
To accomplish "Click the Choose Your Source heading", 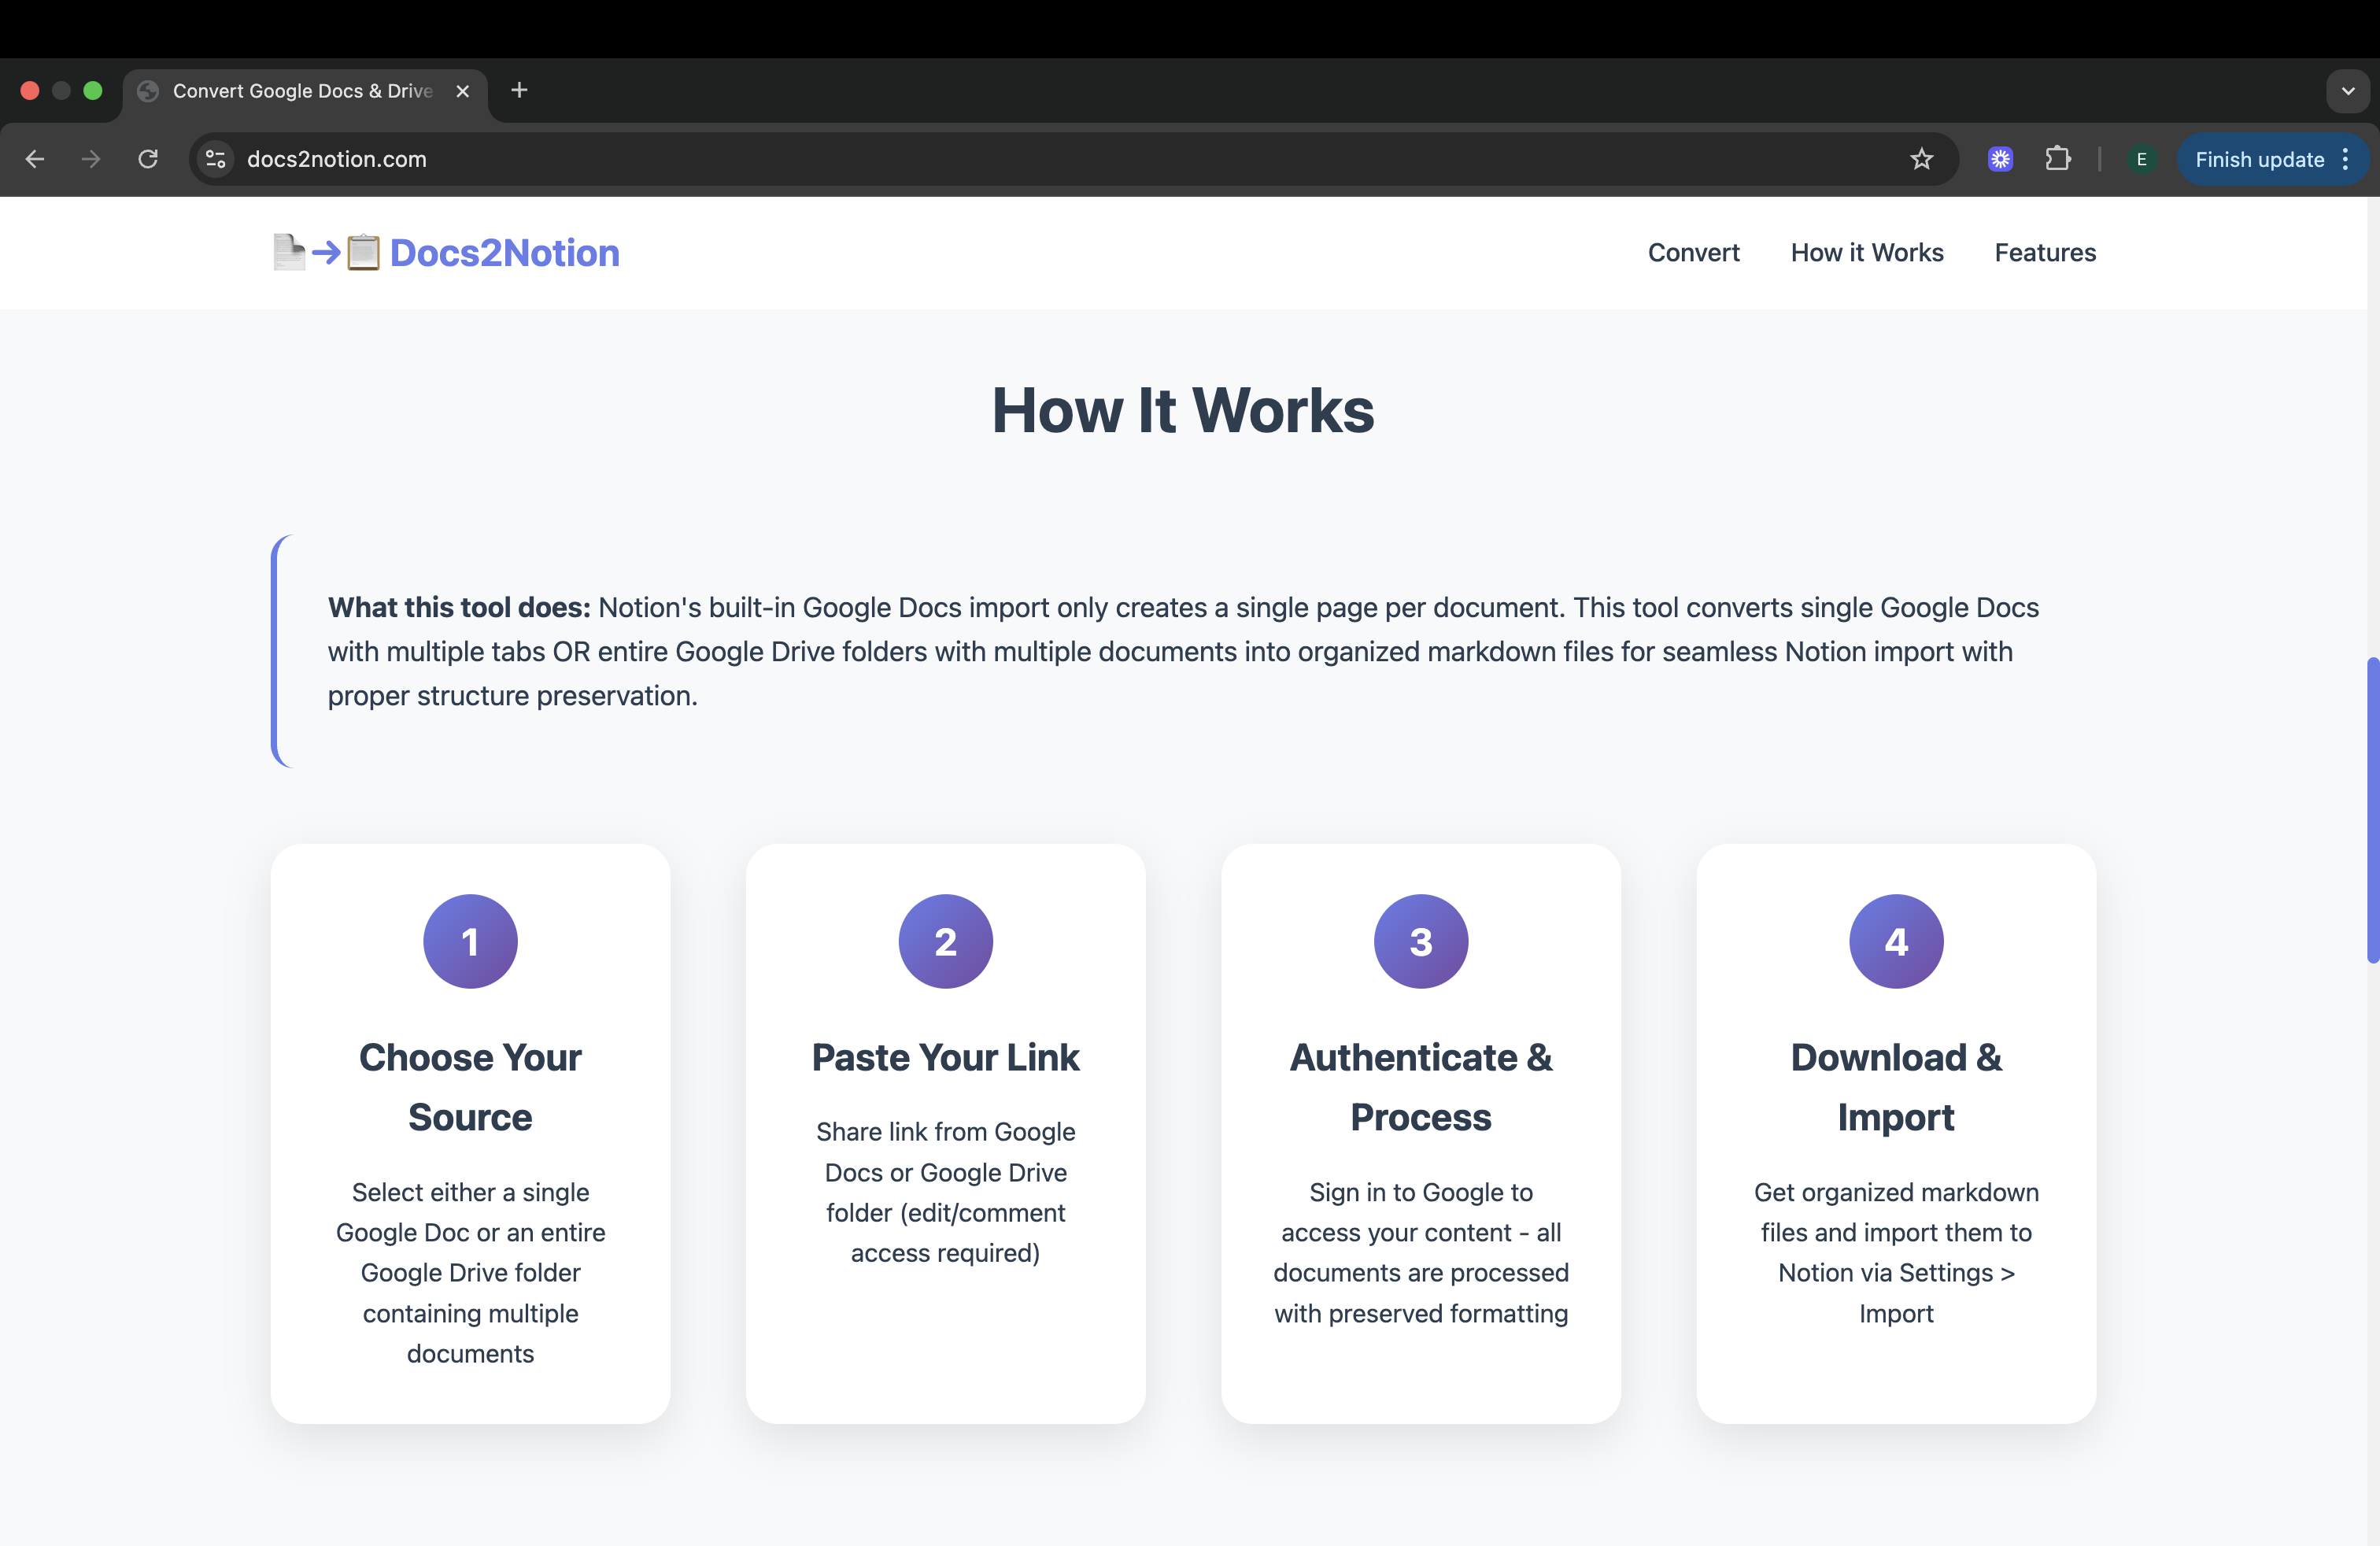I will (x=470, y=1087).
